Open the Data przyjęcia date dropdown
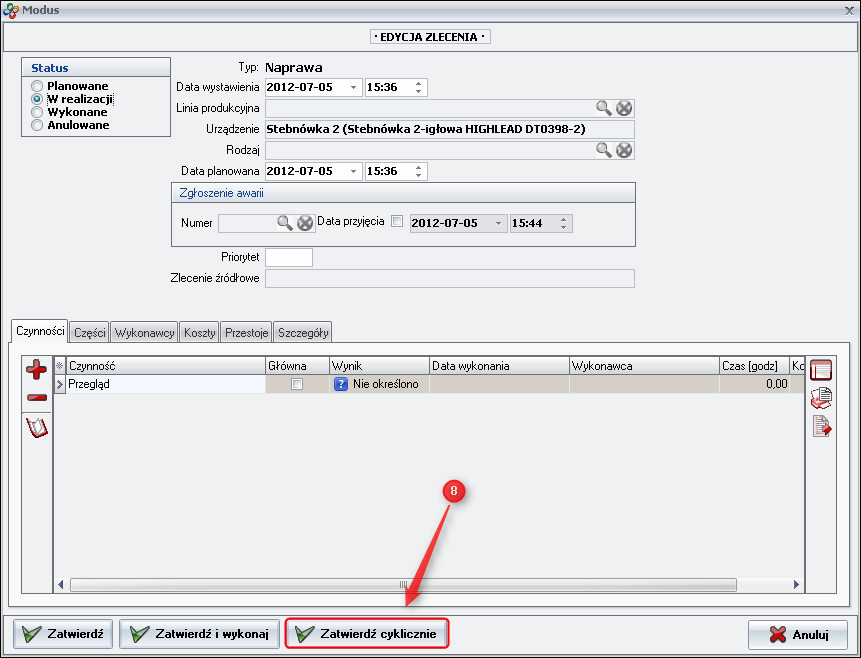This screenshot has width=861, height=658. point(499,224)
